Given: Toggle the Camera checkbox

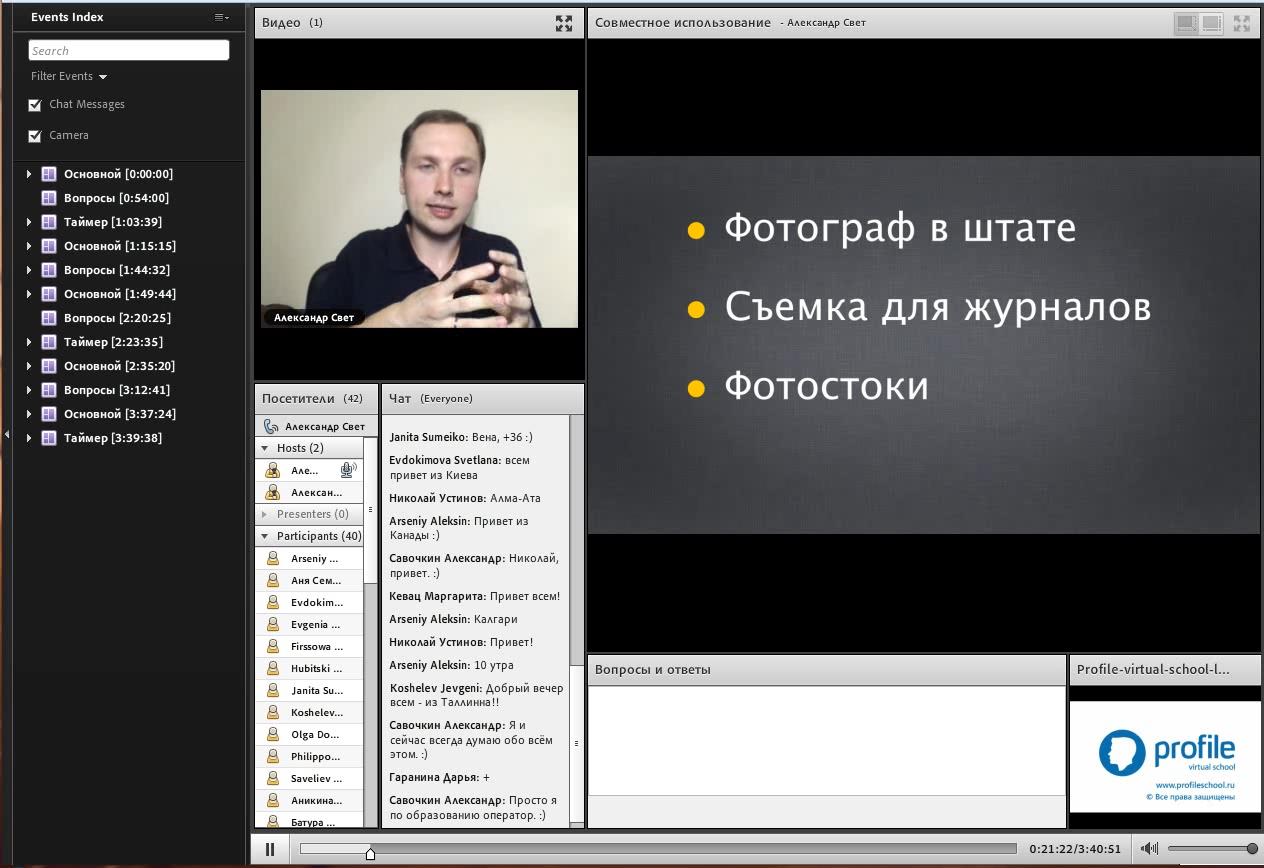Looking at the screenshot, I should [35, 136].
